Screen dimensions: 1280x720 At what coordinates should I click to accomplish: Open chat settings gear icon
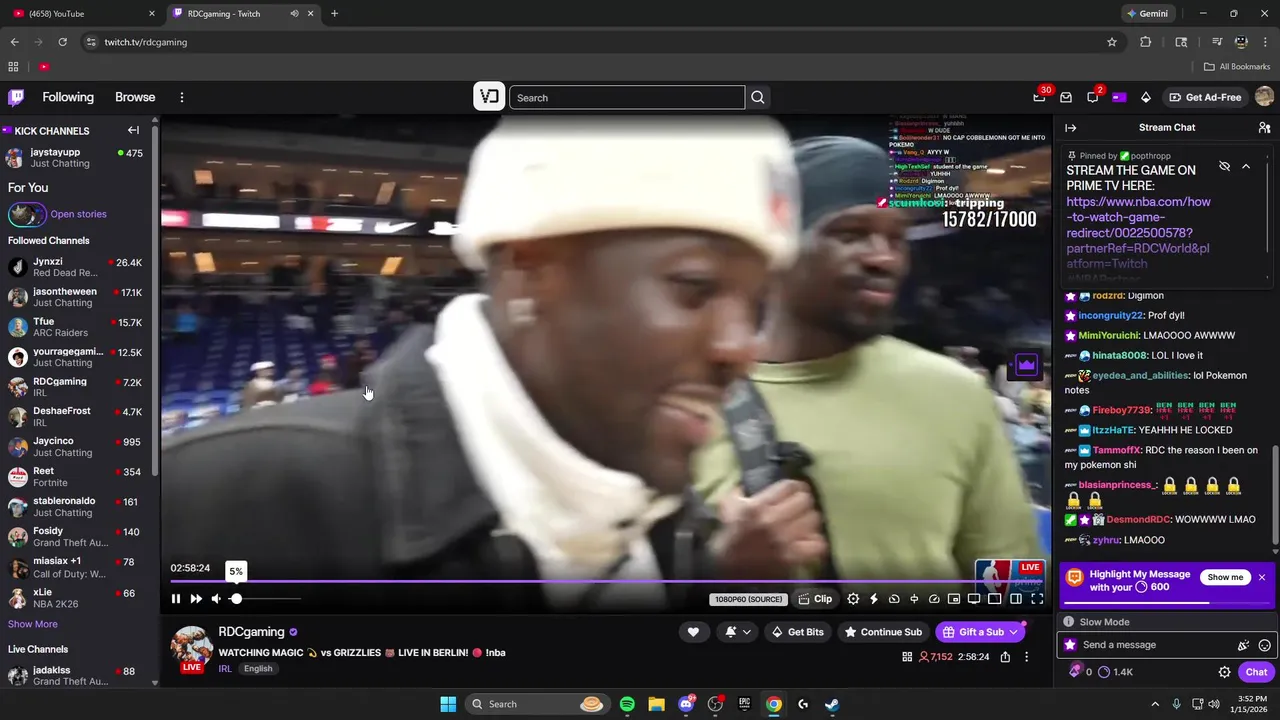point(1224,672)
